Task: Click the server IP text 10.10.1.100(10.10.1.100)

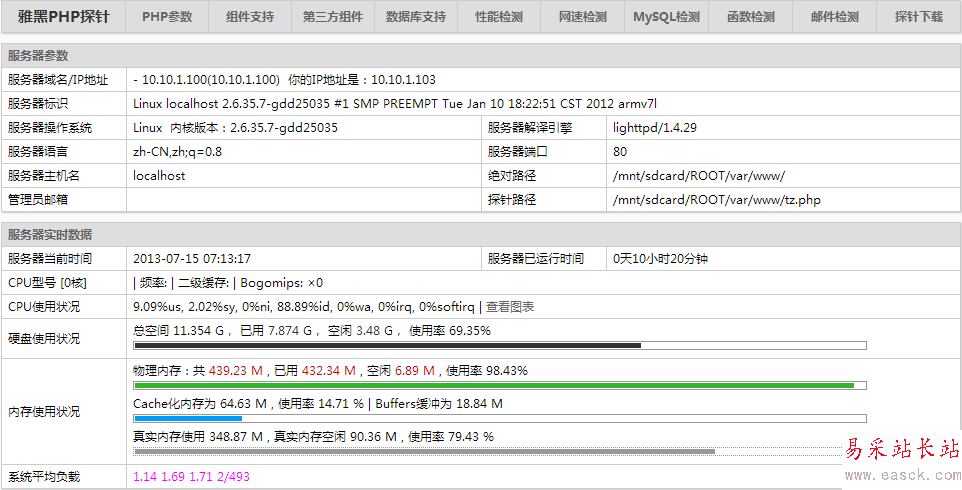Action: coord(211,80)
